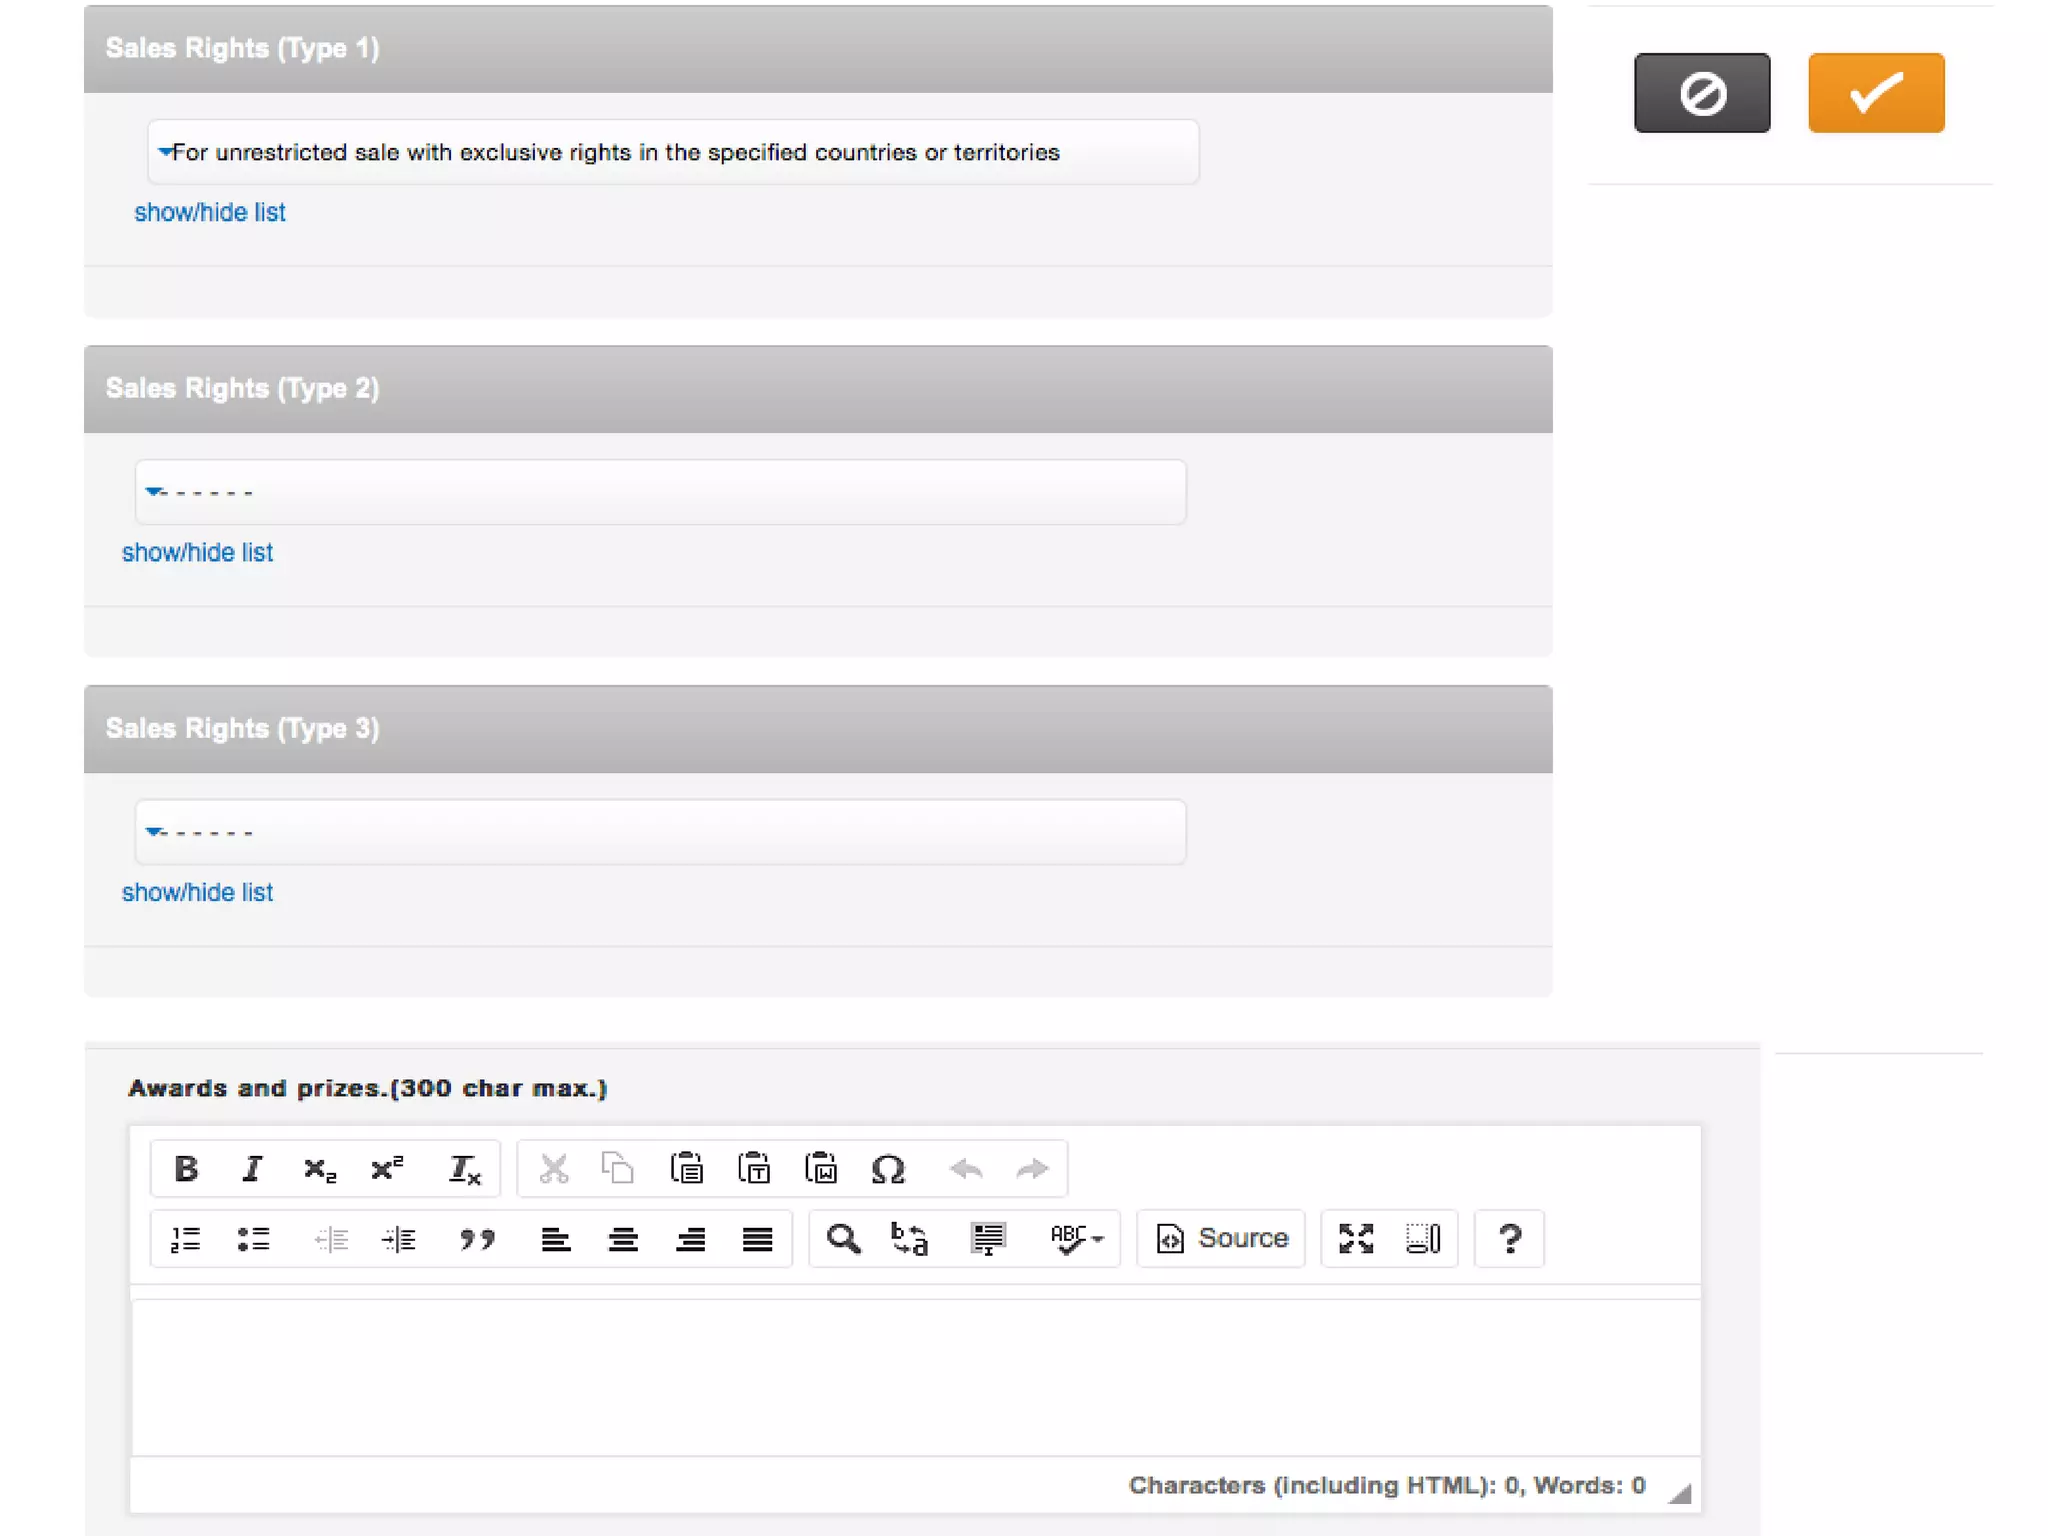Open the editor help question mark
The image size is (2048, 1536).
(1509, 1239)
